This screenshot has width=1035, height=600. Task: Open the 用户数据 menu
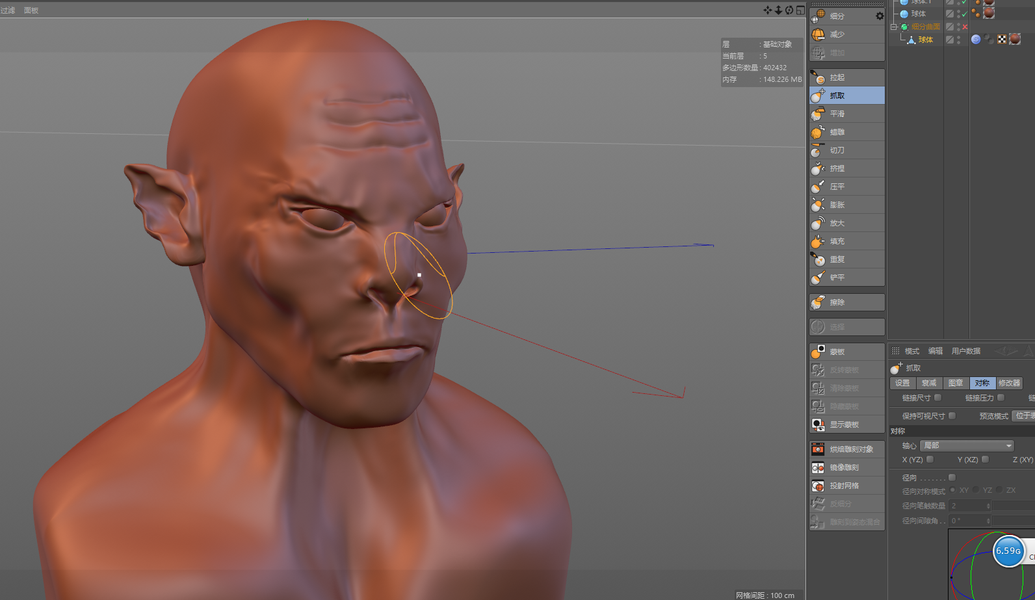click(966, 351)
